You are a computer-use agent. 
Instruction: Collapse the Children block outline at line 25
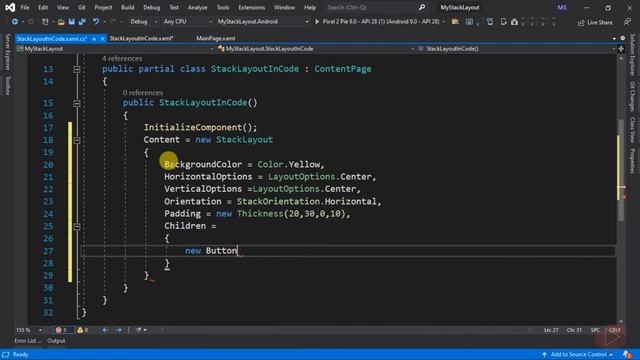[x=77, y=226]
